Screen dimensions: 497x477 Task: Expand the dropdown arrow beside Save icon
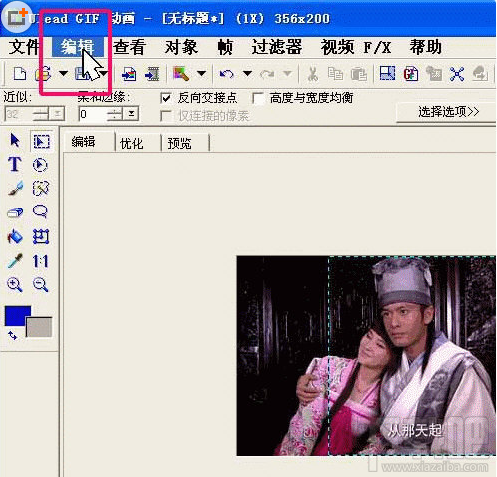(x=104, y=73)
